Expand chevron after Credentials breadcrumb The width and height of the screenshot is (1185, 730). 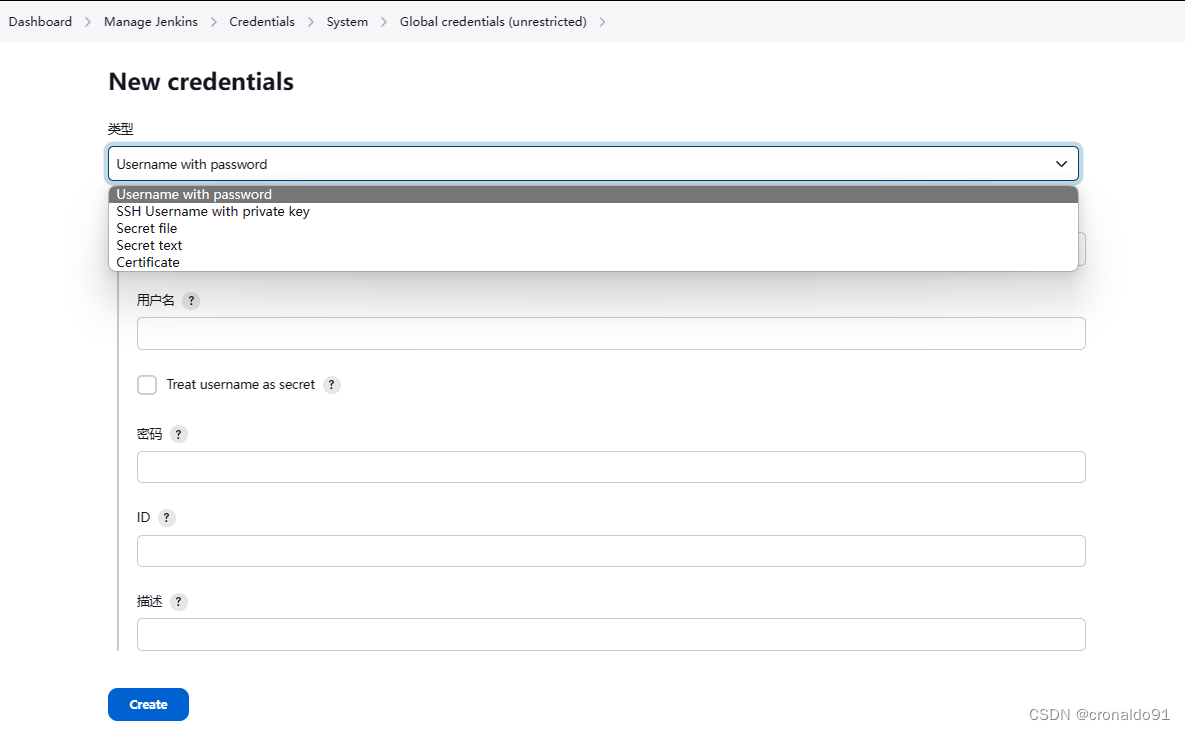coord(311,22)
